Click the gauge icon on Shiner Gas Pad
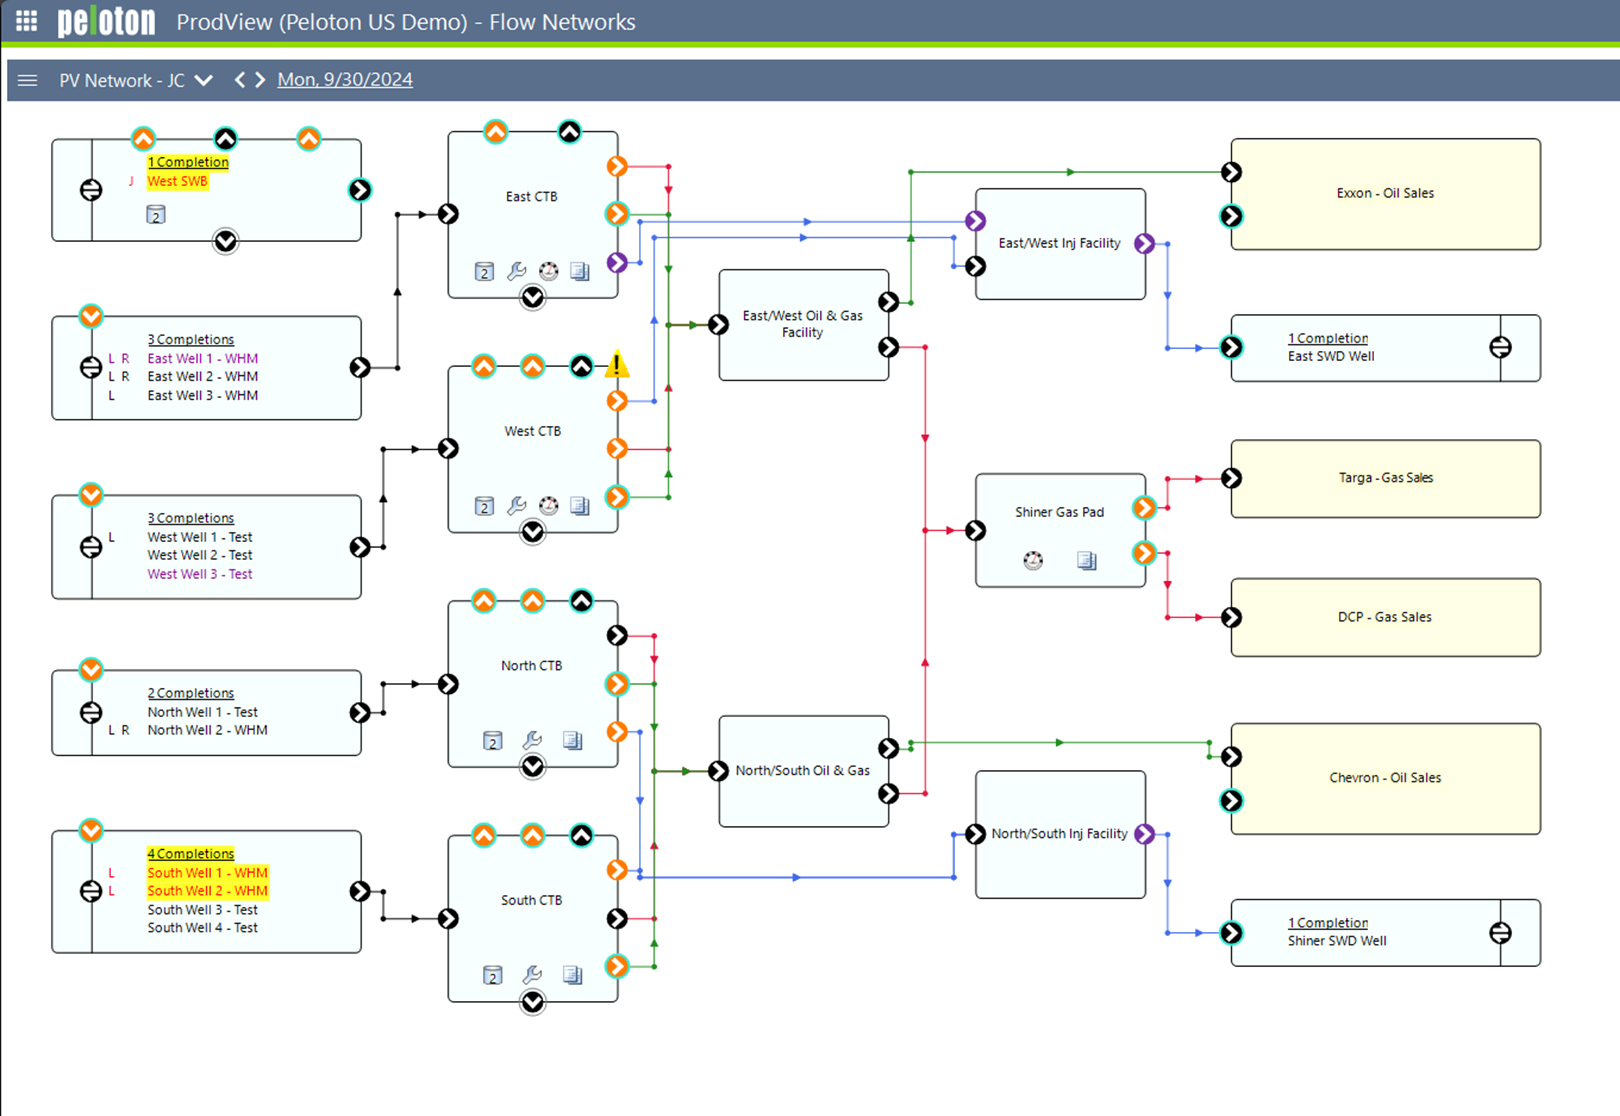Screen dimensions: 1620x1116 click(x=1032, y=560)
